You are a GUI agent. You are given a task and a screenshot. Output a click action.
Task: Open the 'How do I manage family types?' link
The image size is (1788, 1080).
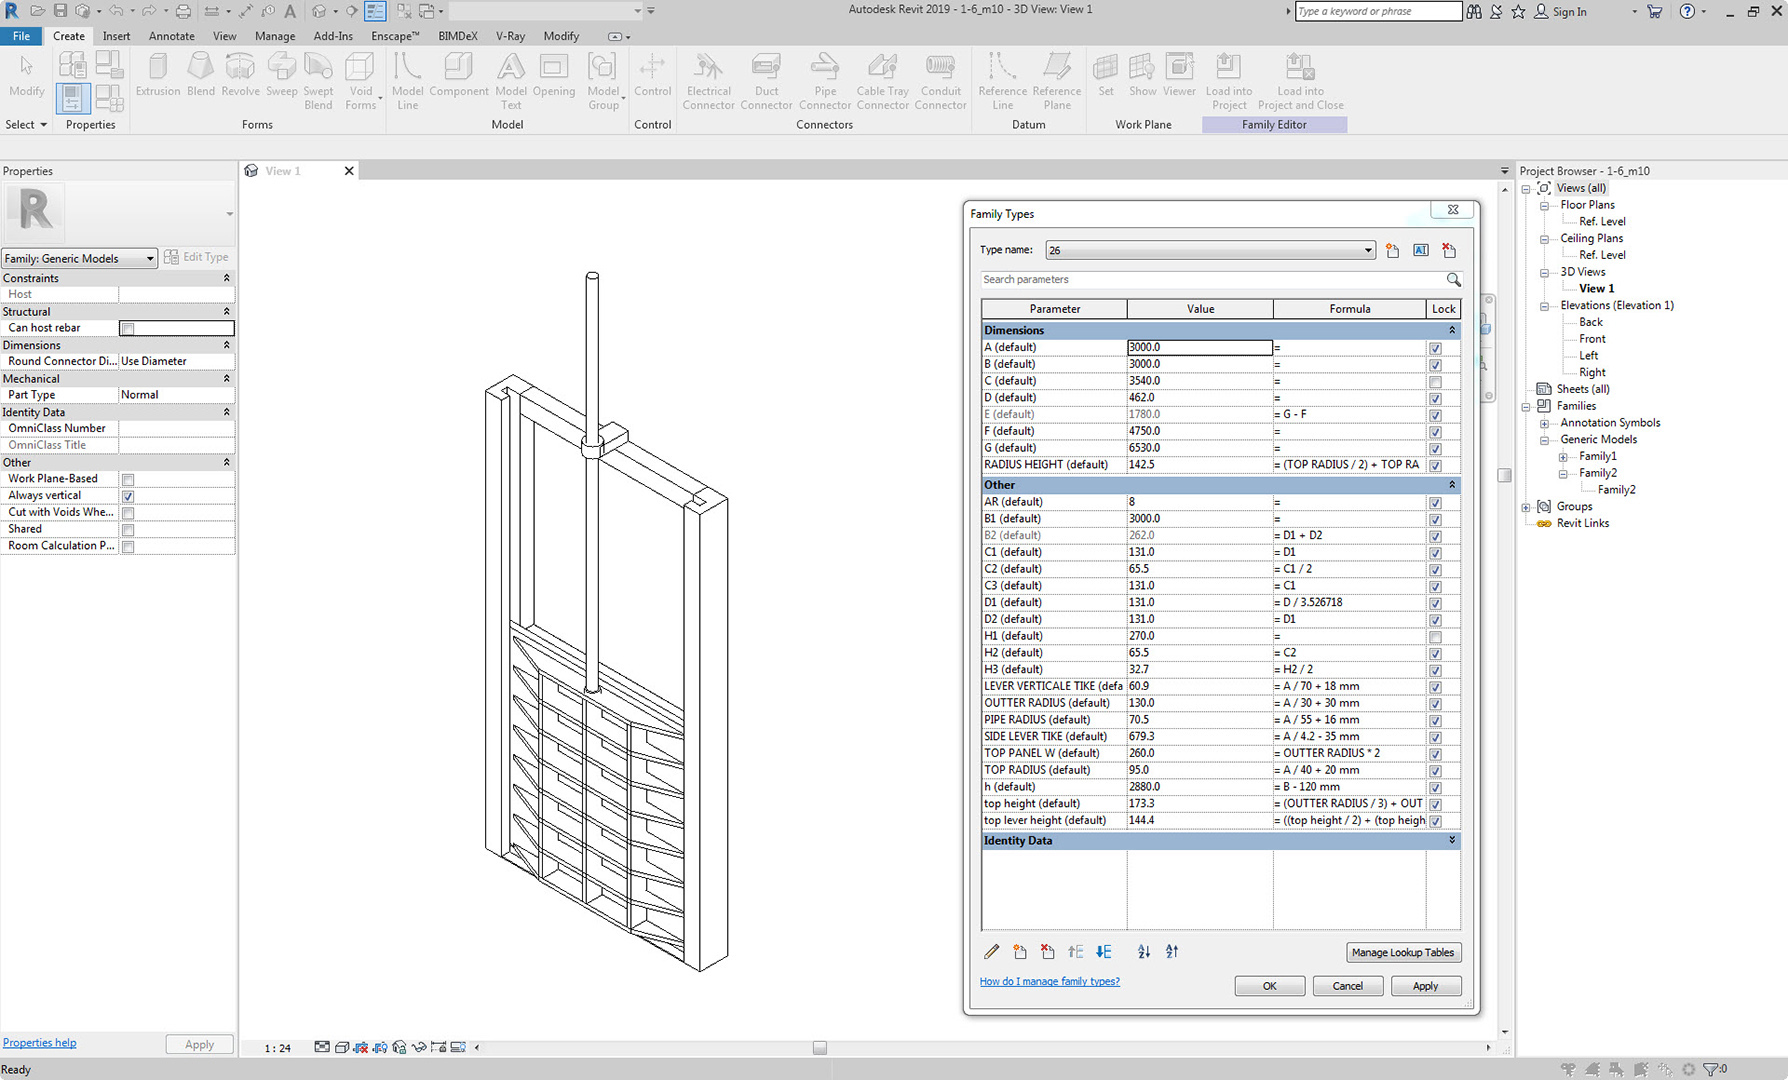click(1049, 982)
